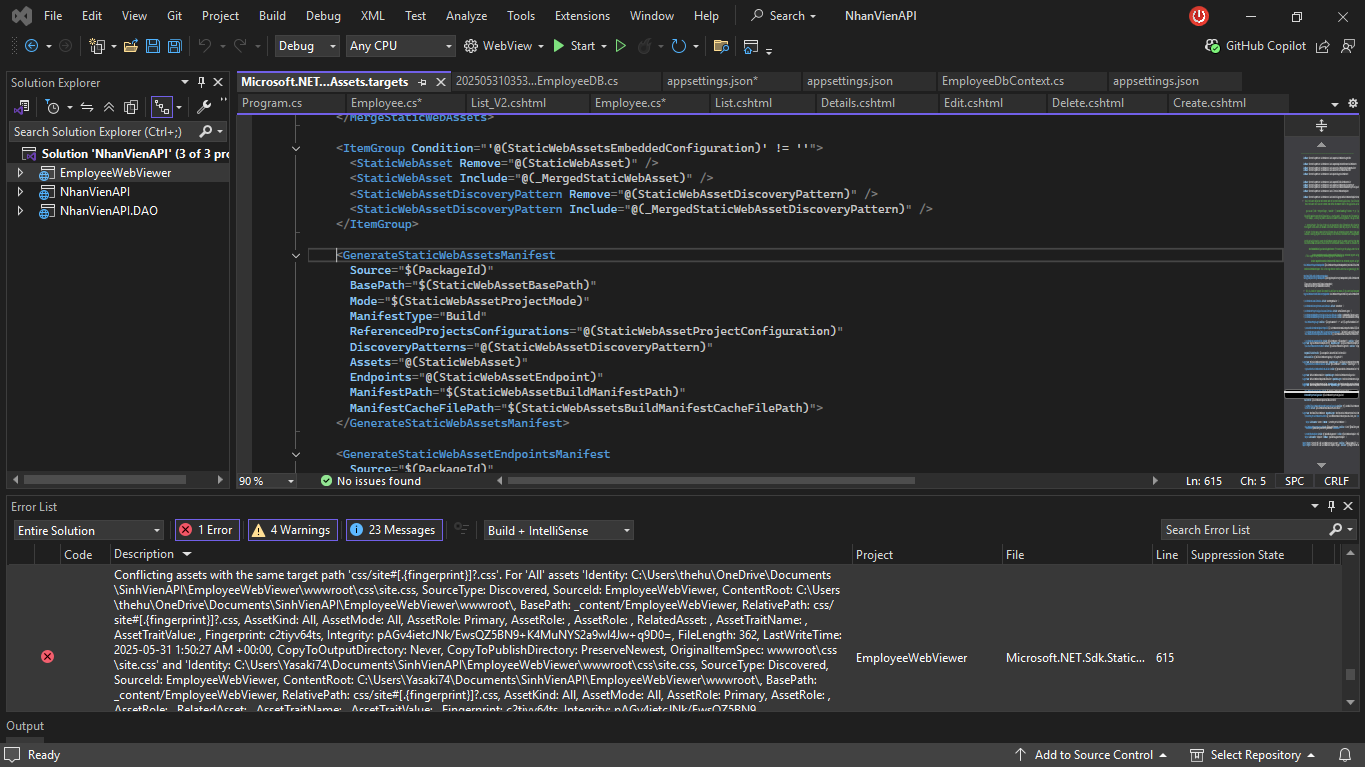Image resolution: width=1365 pixels, height=767 pixels.
Task: Open the Extensions menu
Action: click(x=582, y=16)
